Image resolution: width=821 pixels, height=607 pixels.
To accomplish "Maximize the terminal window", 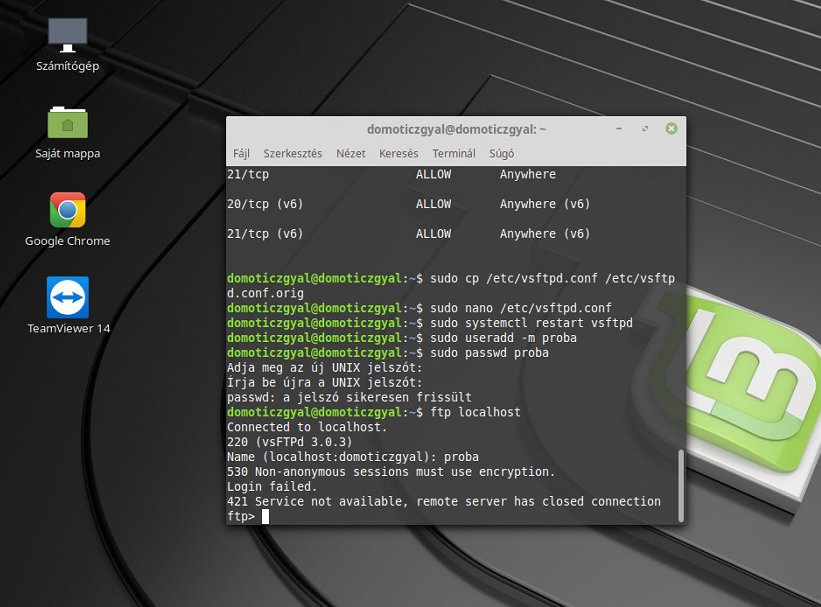I will [645, 129].
